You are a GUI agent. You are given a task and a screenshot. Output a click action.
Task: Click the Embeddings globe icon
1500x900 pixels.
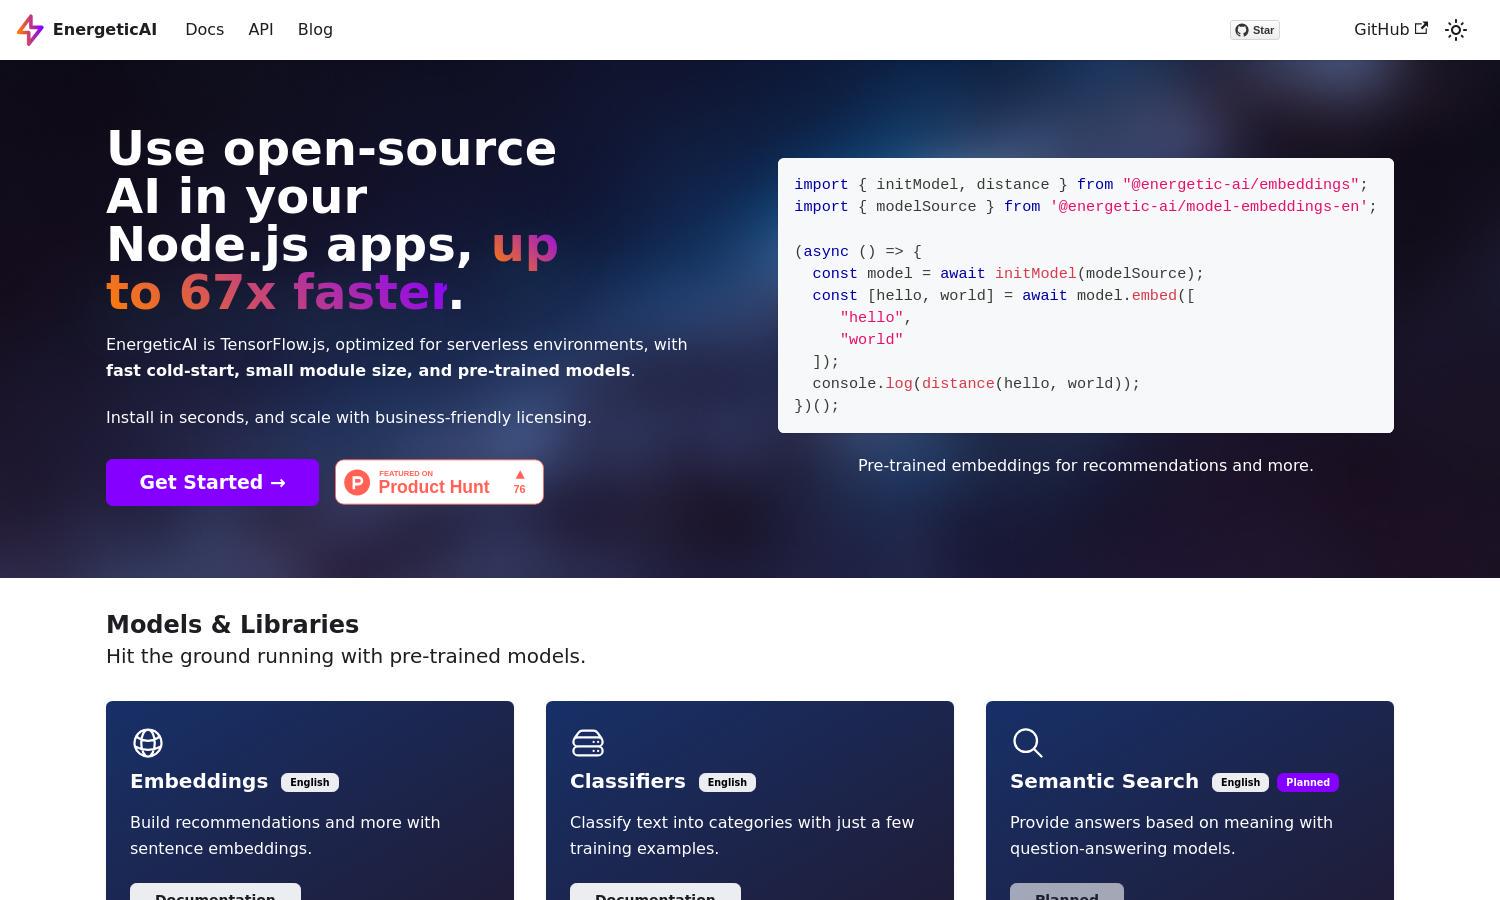pos(148,743)
